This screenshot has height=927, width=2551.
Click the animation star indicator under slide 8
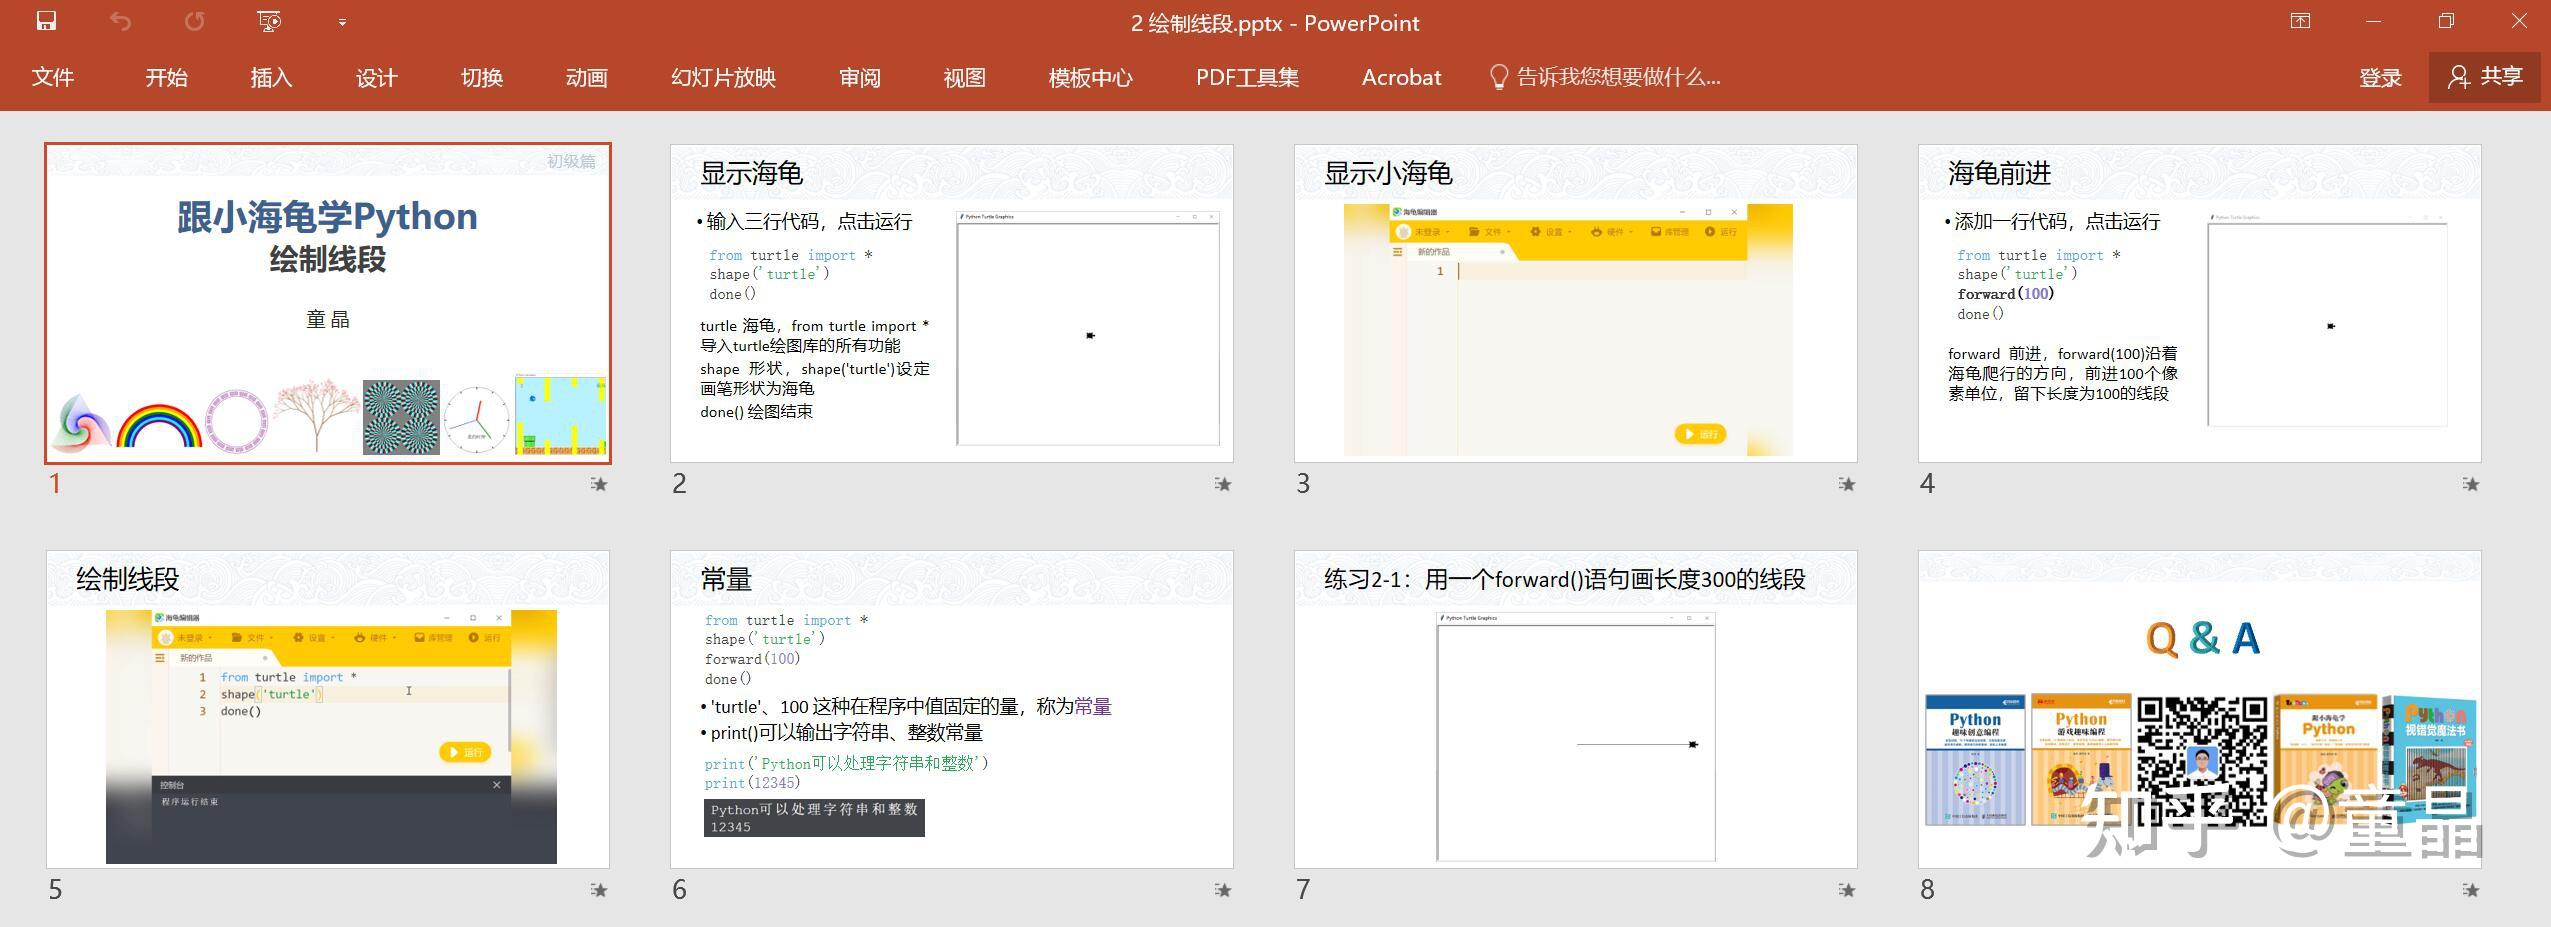click(x=2469, y=890)
